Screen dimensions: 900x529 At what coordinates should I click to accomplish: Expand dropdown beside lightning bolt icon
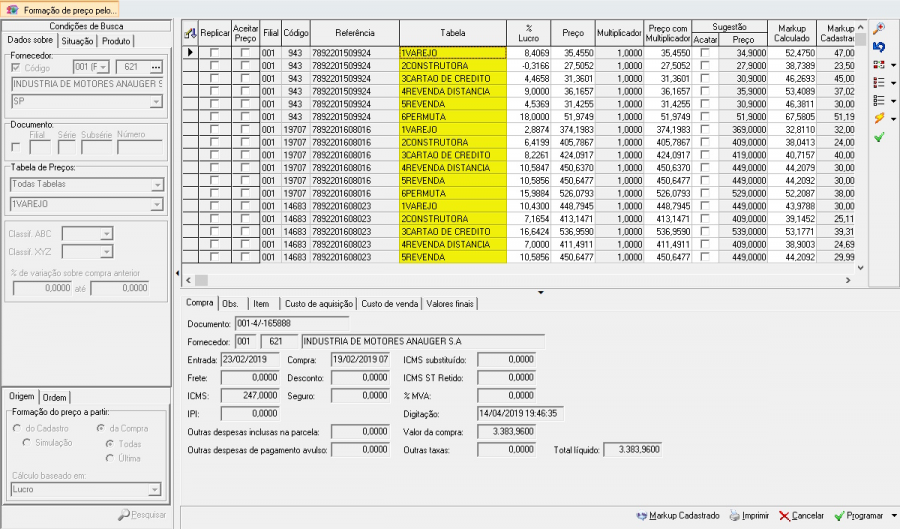(x=893, y=119)
